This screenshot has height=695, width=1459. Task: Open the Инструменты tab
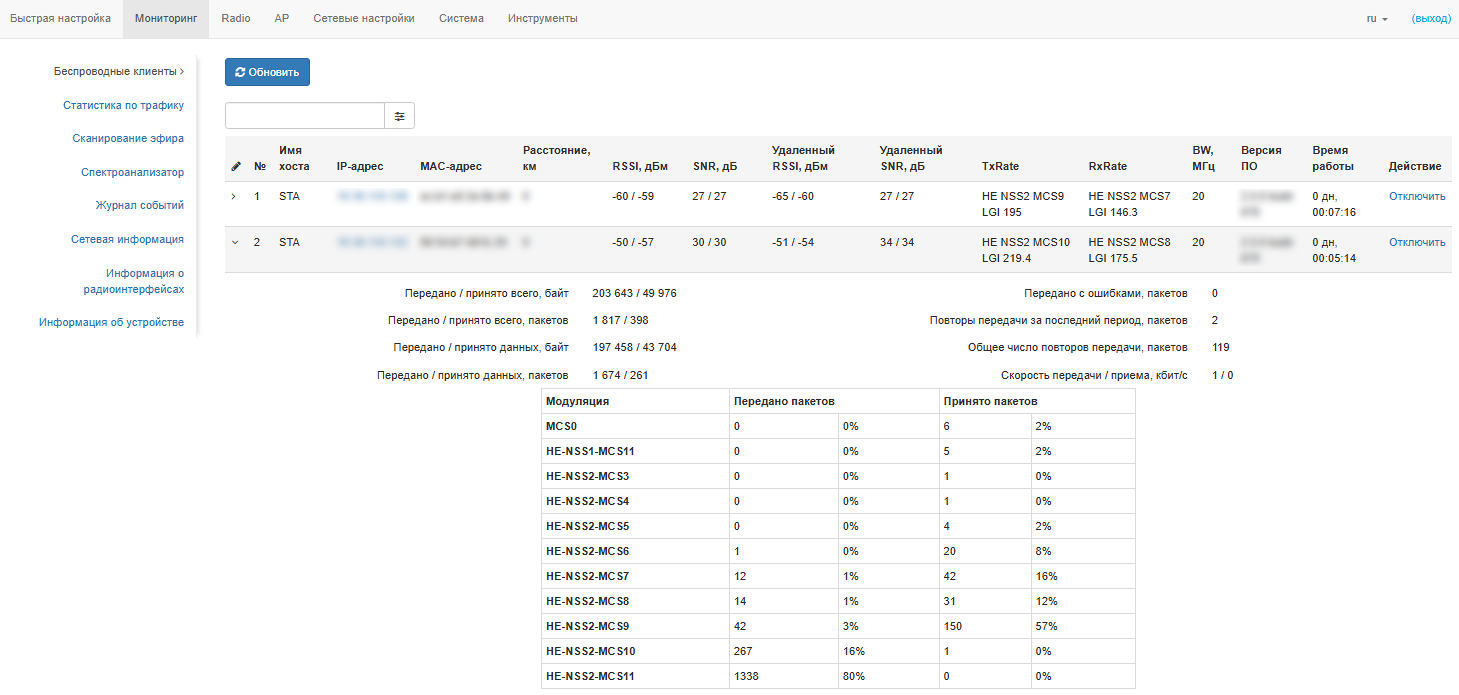[543, 19]
